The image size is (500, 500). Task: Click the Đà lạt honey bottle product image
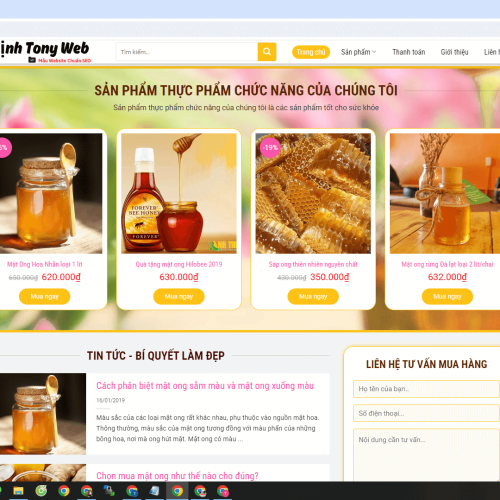coord(445,193)
